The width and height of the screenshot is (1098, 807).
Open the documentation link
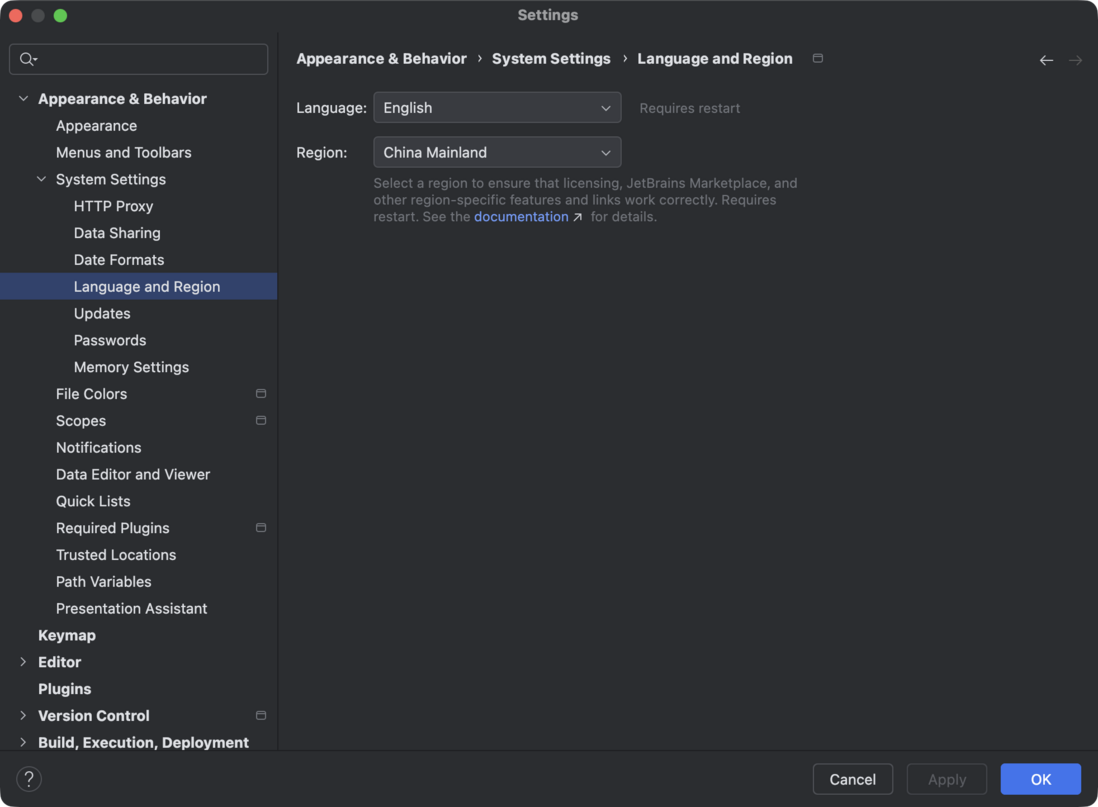pyautogui.click(x=521, y=217)
